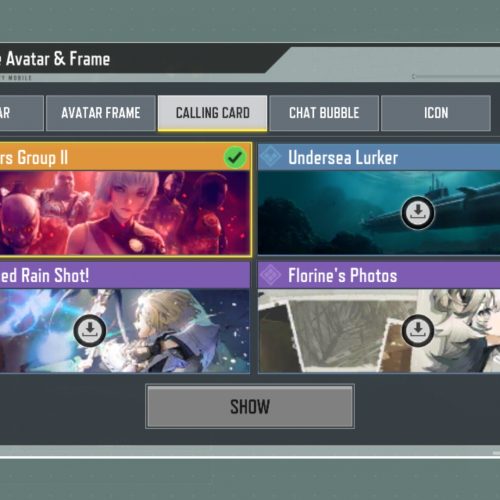Select the Florine's Photos title bar
This screenshot has width=500, height=500.
(379, 275)
